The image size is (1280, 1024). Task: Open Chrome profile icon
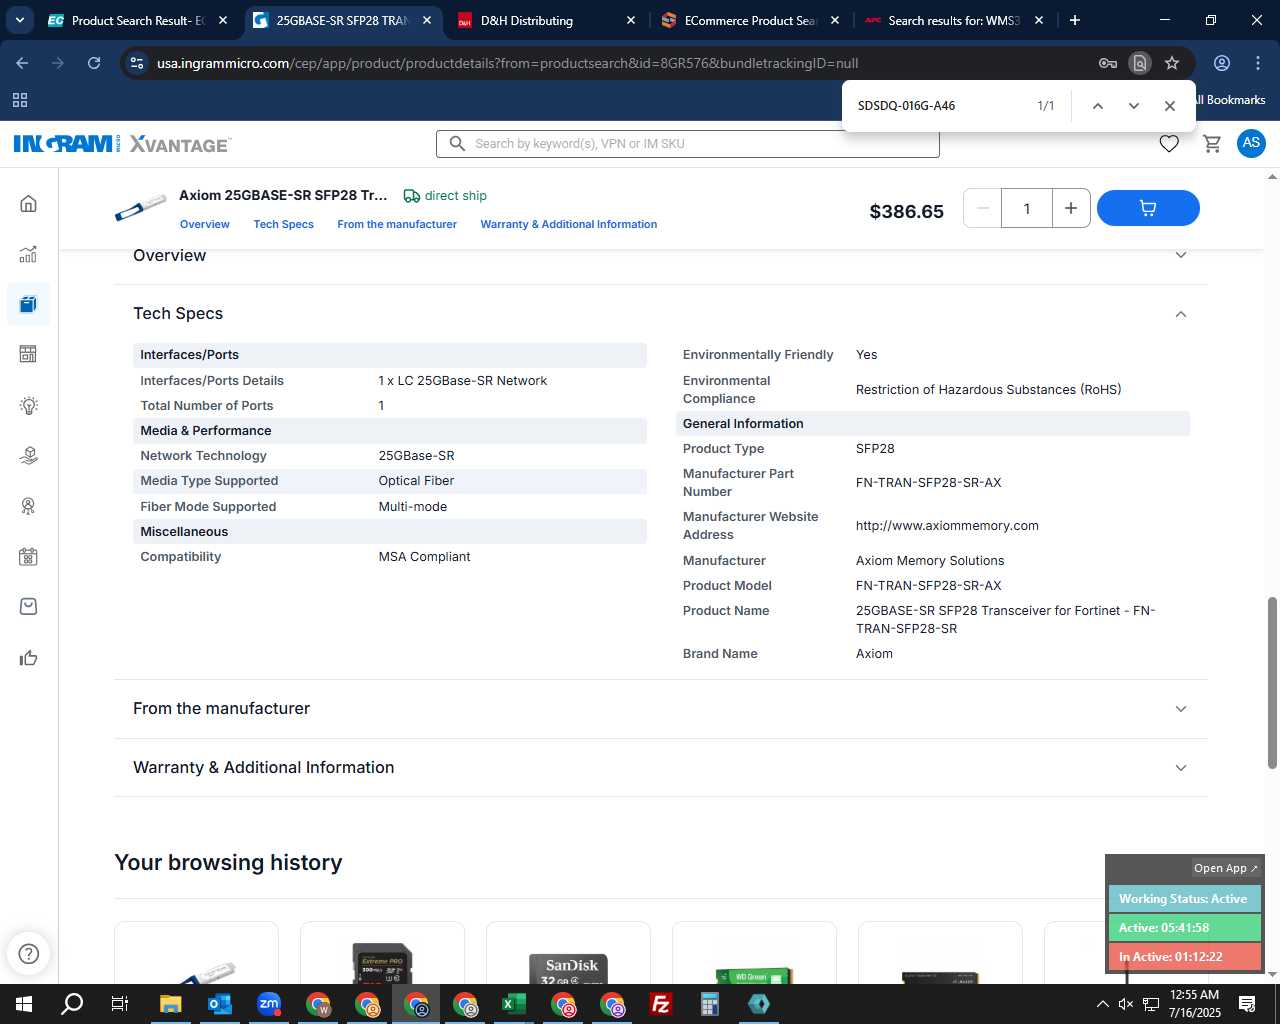pyautogui.click(x=1222, y=63)
